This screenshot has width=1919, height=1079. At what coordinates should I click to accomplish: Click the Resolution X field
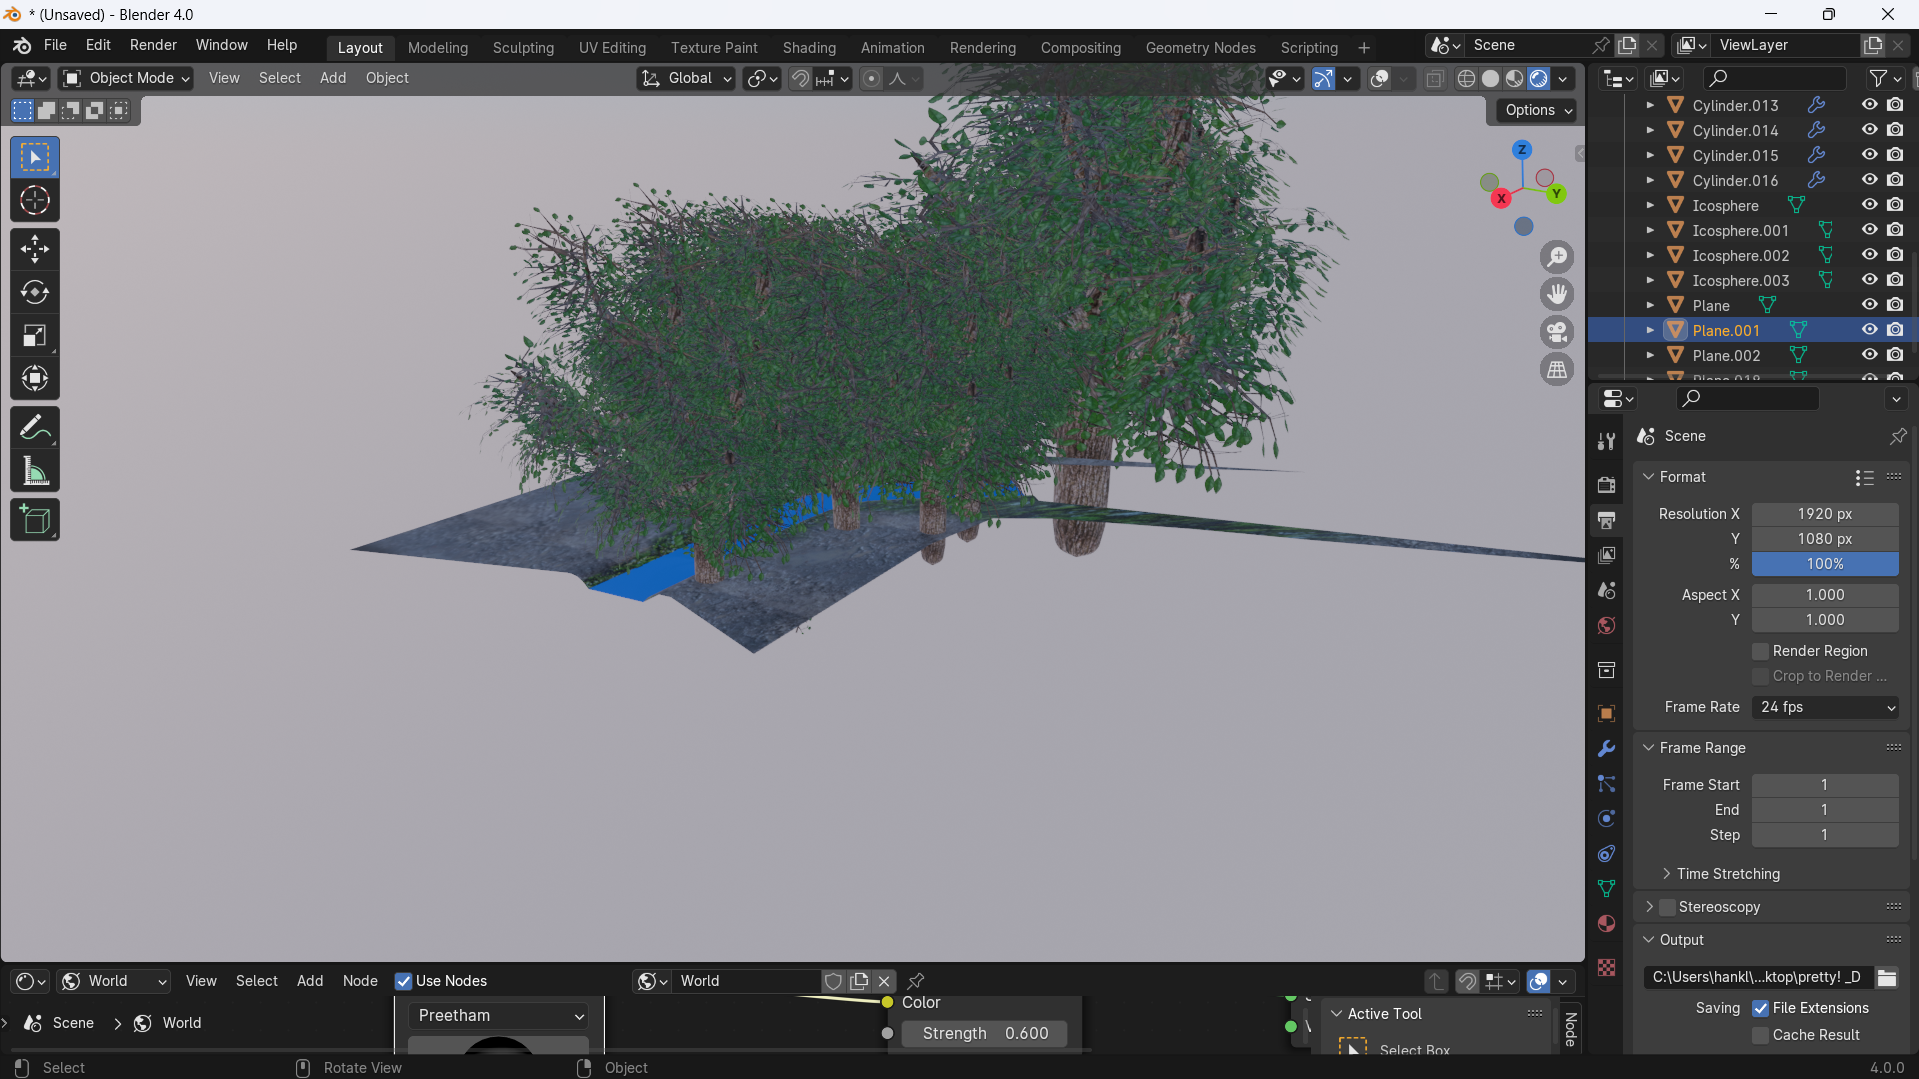[1825, 514]
